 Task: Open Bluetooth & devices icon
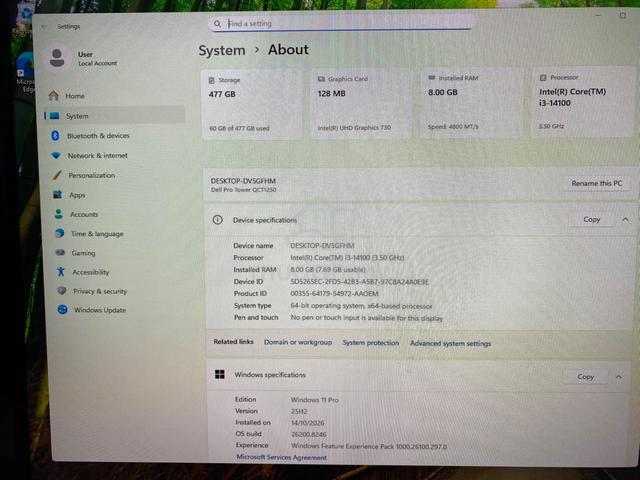(56, 136)
